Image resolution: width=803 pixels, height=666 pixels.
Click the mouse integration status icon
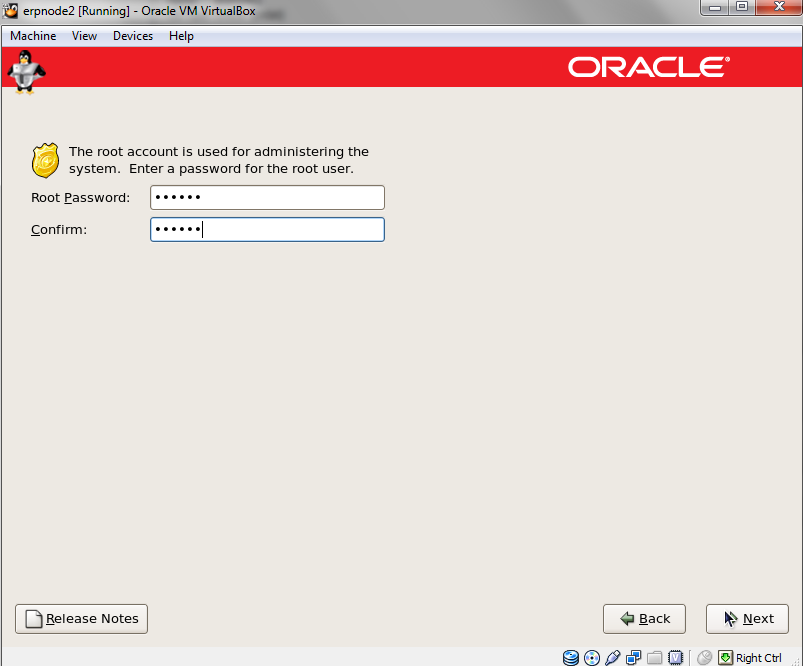coord(704,657)
